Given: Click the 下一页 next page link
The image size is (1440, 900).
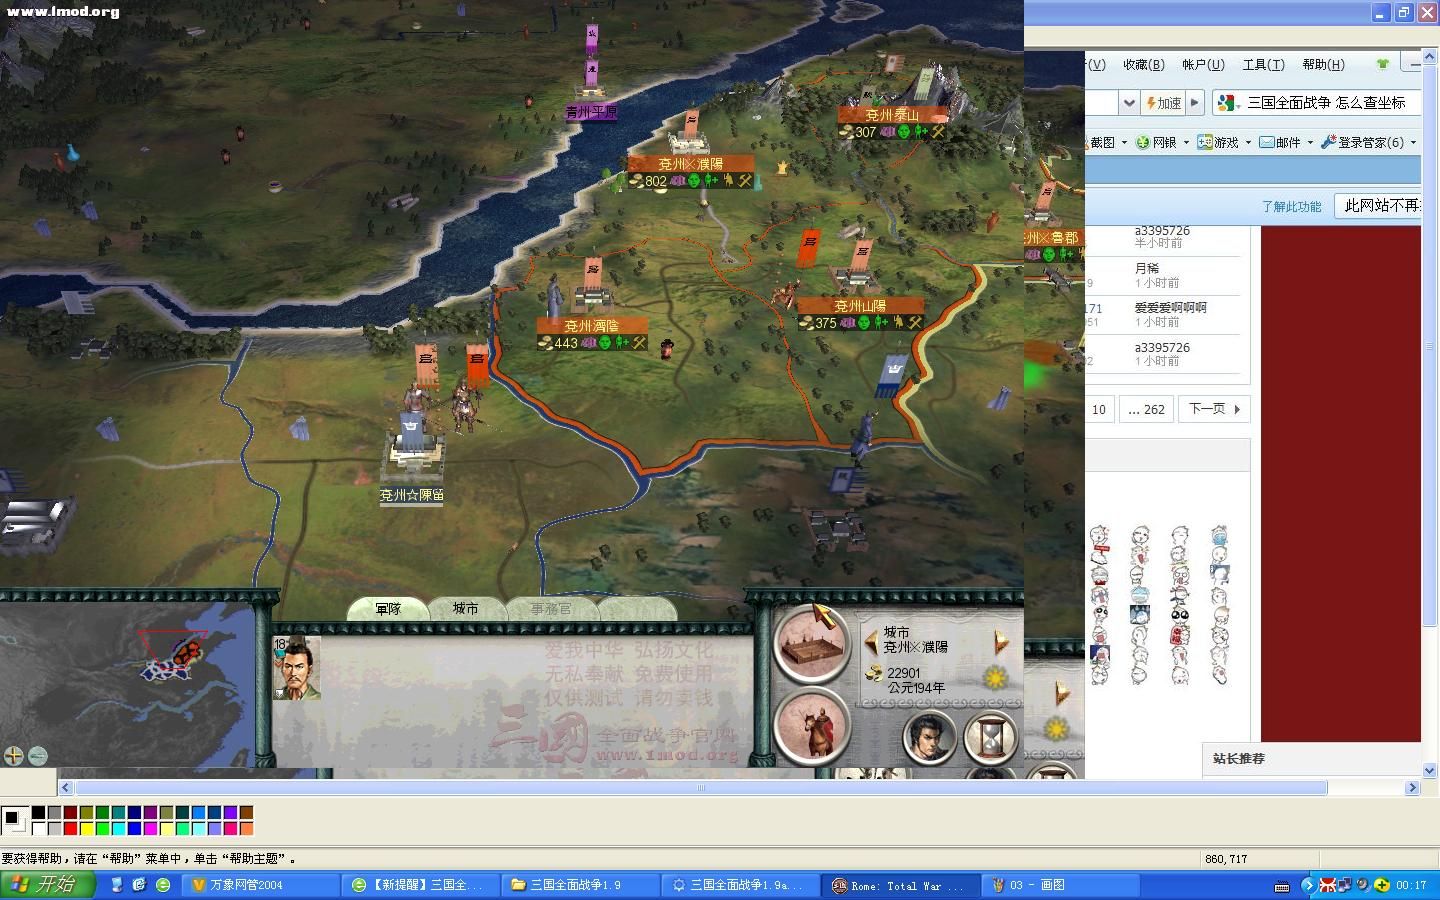Looking at the screenshot, I should tap(1214, 409).
